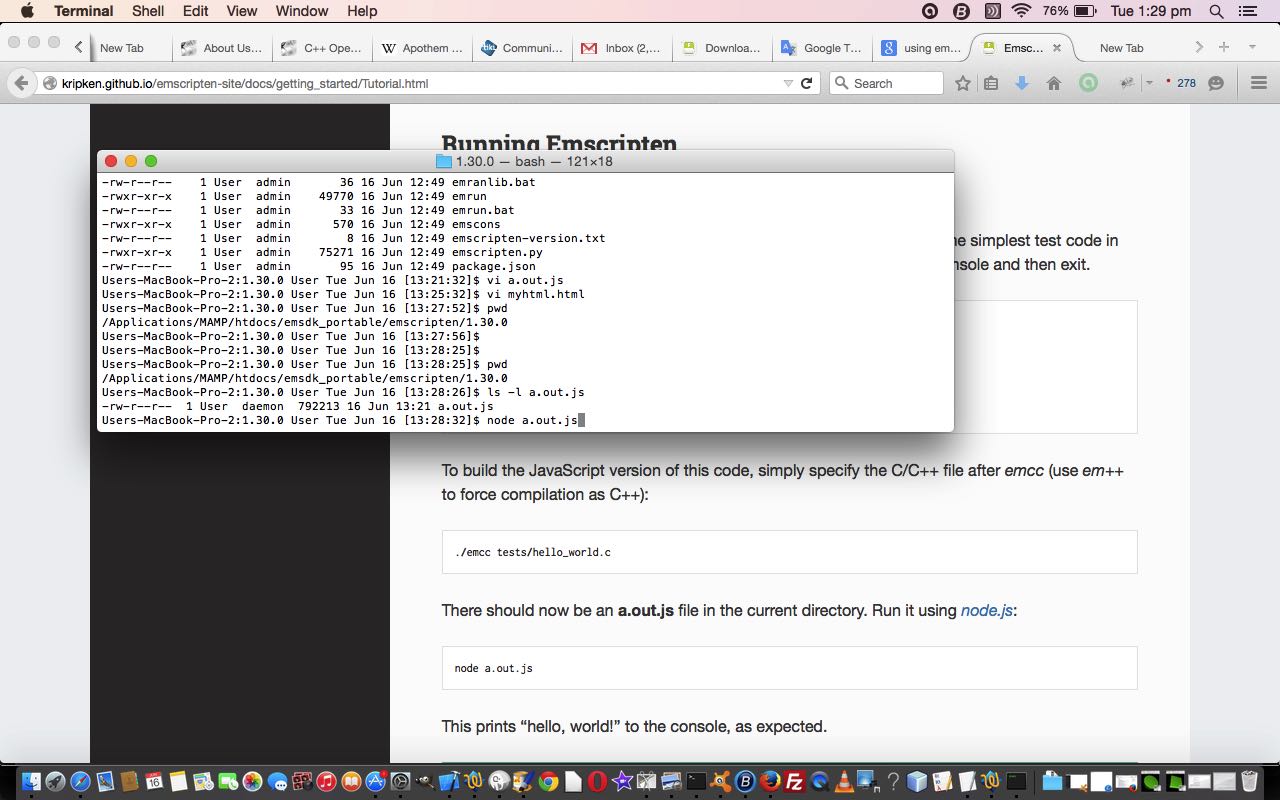Click the 'node a.out.js' code box on webpage
The height and width of the screenshot is (800, 1280).
pyautogui.click(x=789, y=668)
